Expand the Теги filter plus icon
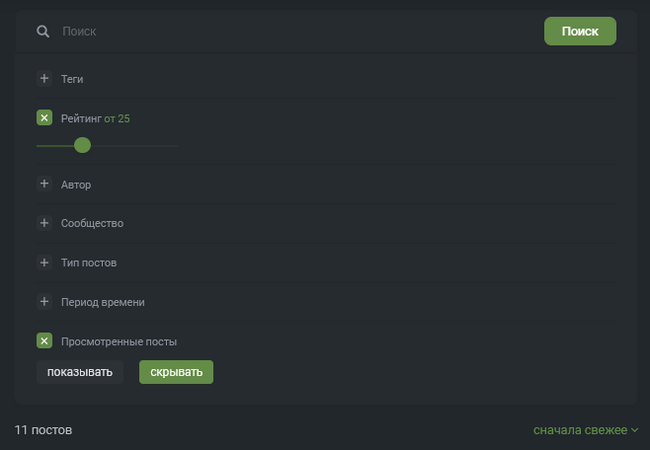The width and height of the screenshot is (650, 450). (x=44, y=78)
